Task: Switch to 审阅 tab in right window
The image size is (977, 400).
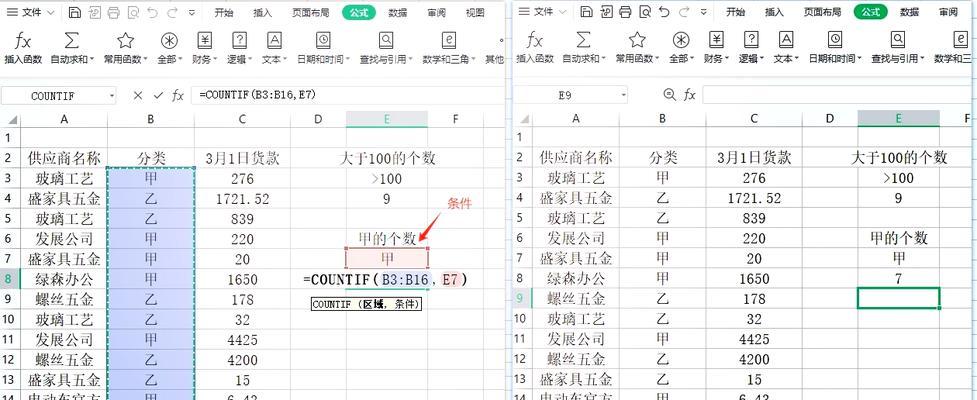Action: (948, 12)
